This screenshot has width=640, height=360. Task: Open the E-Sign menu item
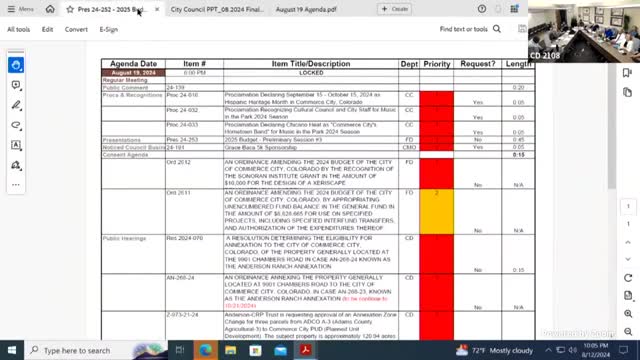click(x=109, y=29)
